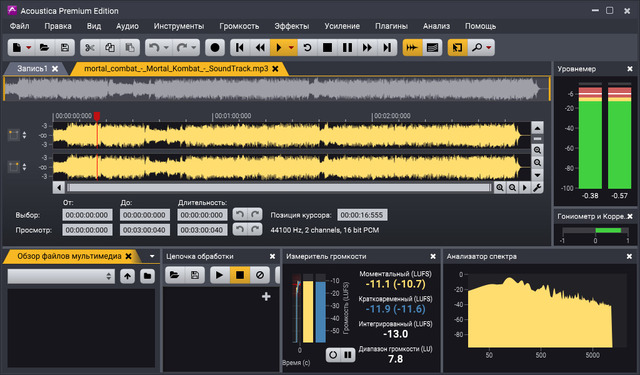The height and width of the screenshot is (375, 640).
Task: Open the Анализ menu
Action: point(436,26)
